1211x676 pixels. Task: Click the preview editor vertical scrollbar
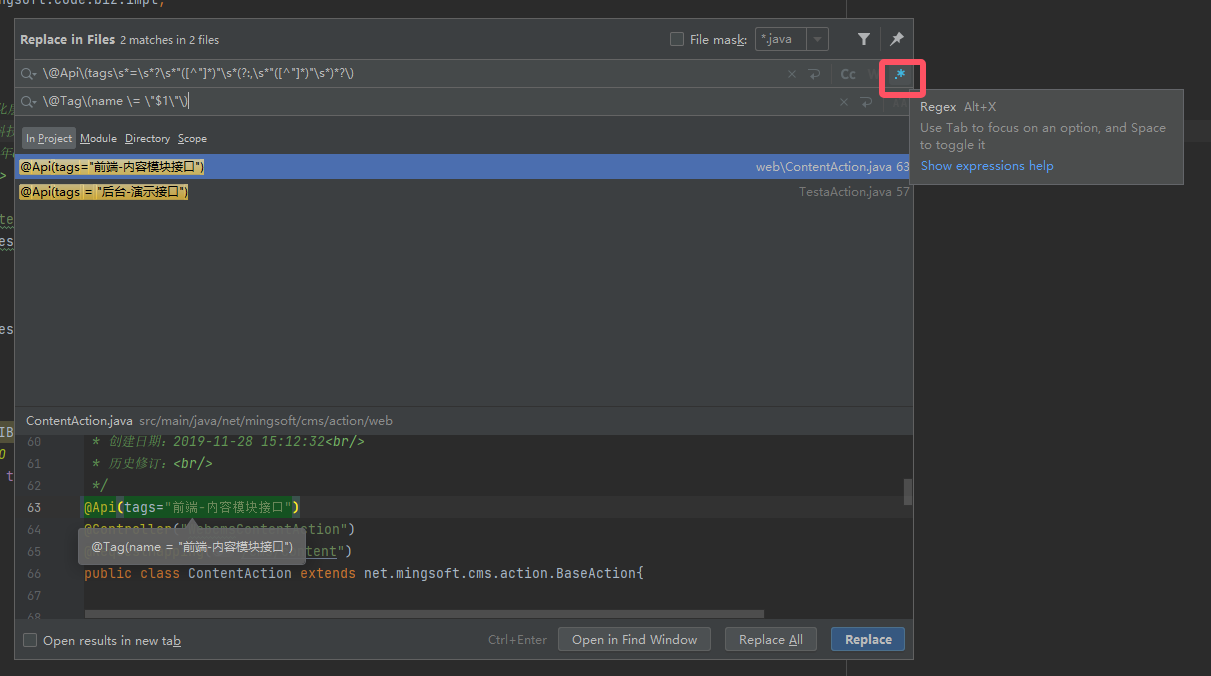907,492
